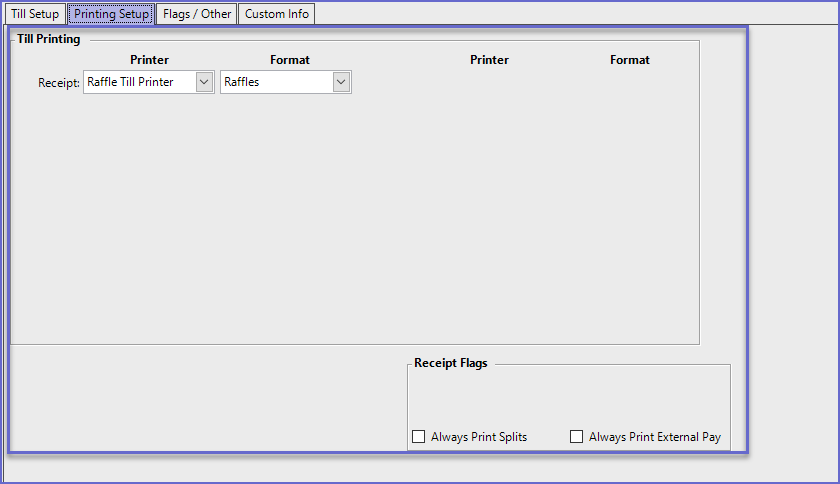
Task: Enable Always Print Splits checkbox
Action: [x=418, y=436]
